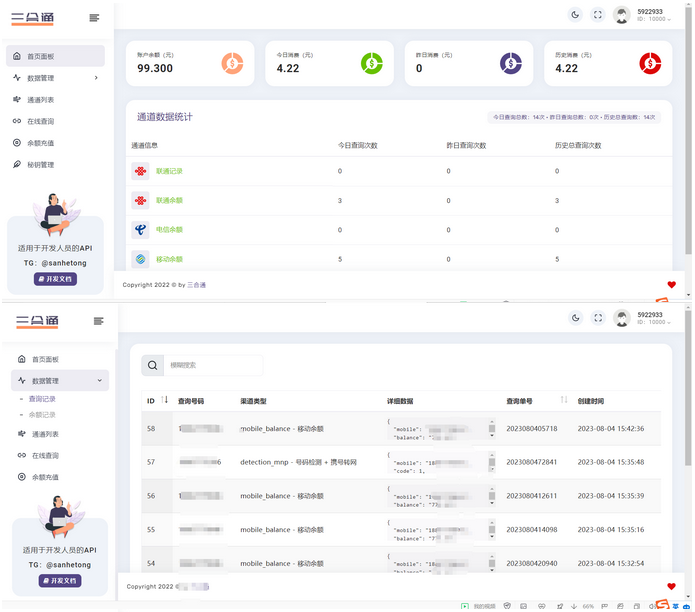This screenshot has width=695, height=612.
Task: Collapse the expanded 数据管理 menu above 查询记录
Action: tap(99, 381)
